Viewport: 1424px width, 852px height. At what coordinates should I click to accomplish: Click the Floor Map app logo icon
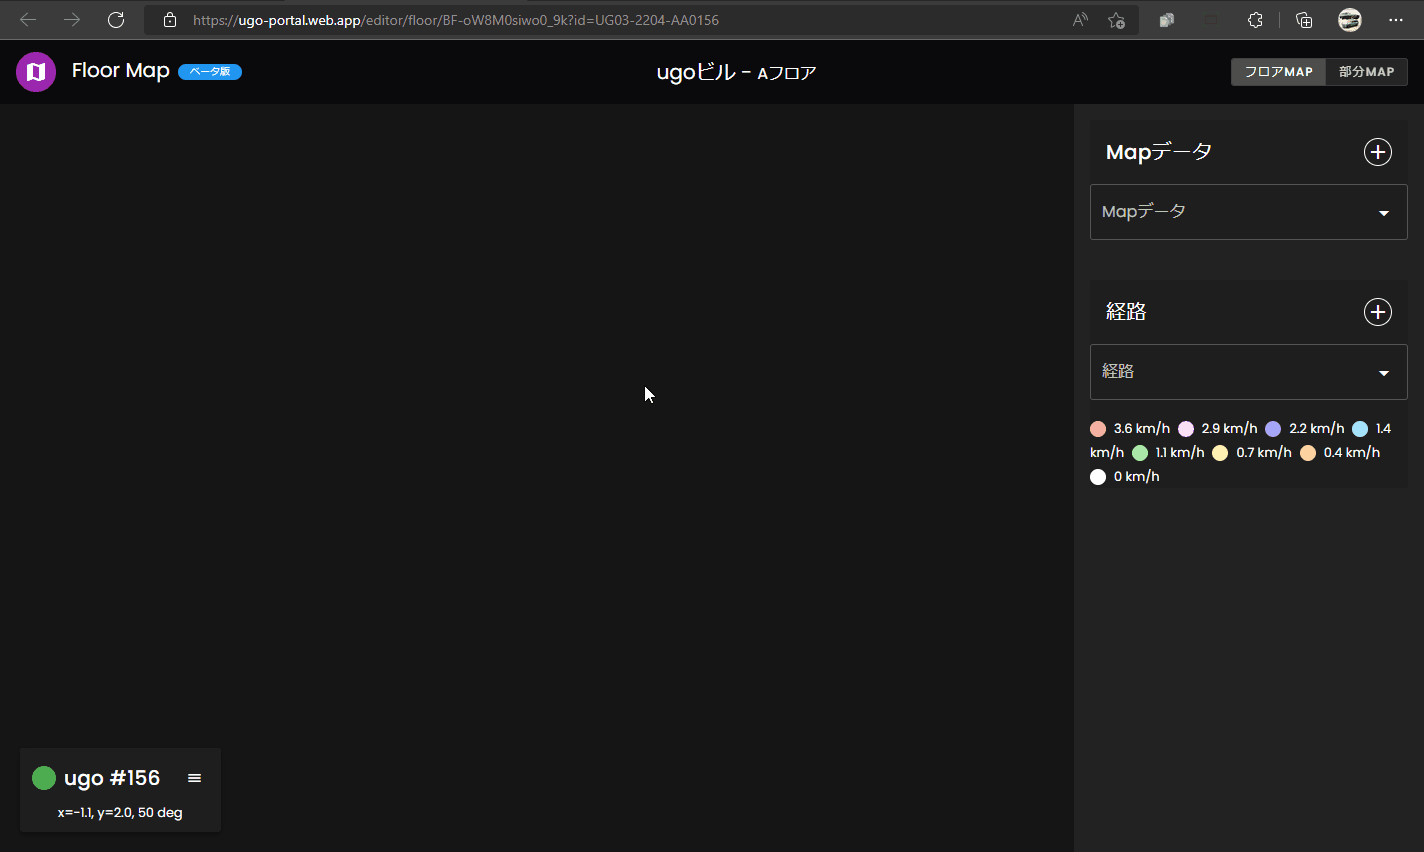pos(35,71)
